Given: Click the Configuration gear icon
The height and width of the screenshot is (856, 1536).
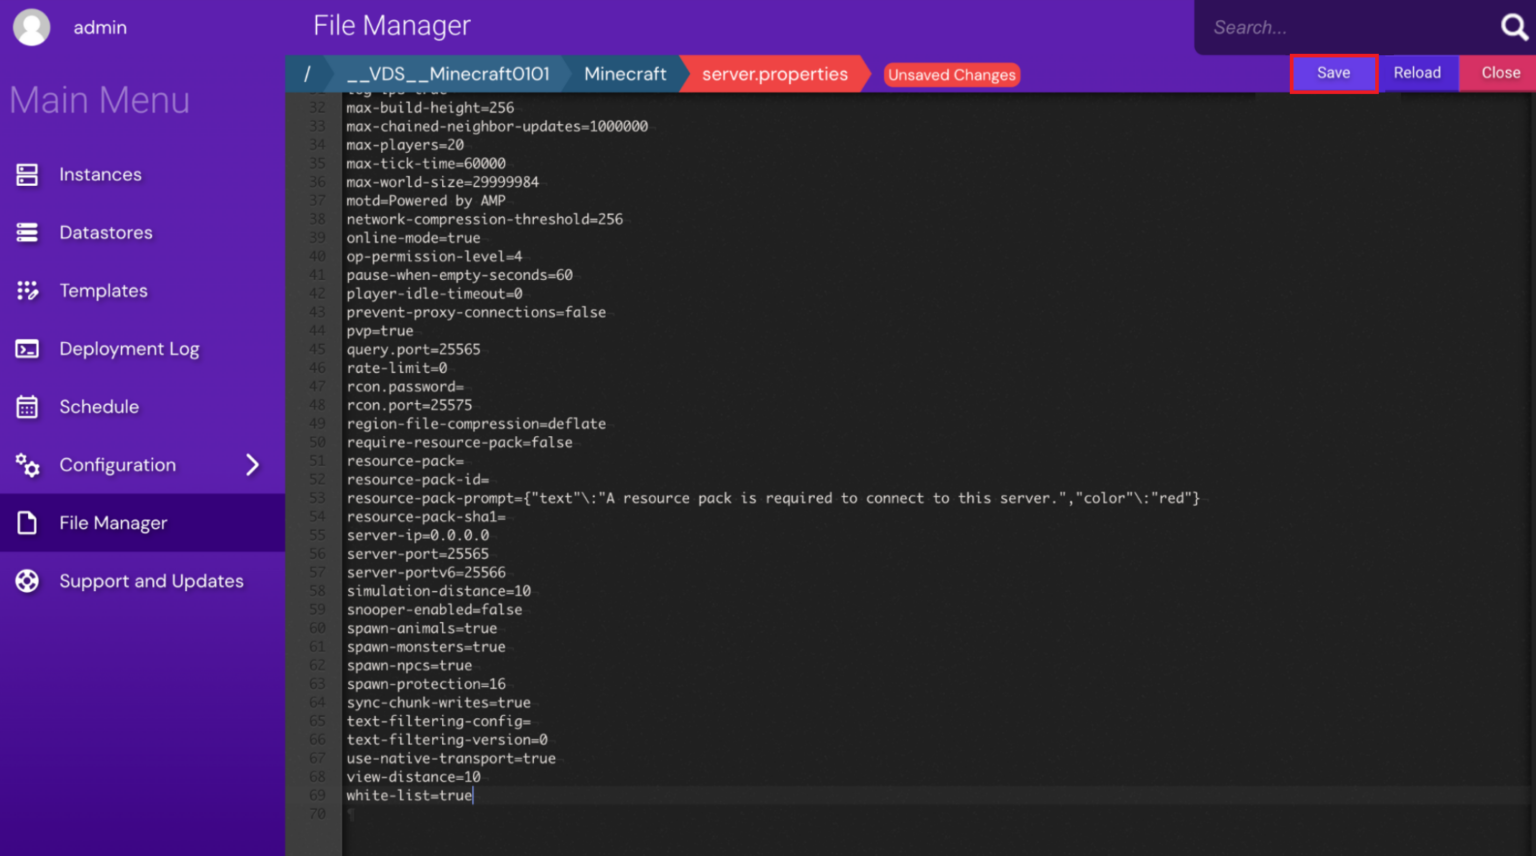Looking at the screenshot, I should (27, 464).
